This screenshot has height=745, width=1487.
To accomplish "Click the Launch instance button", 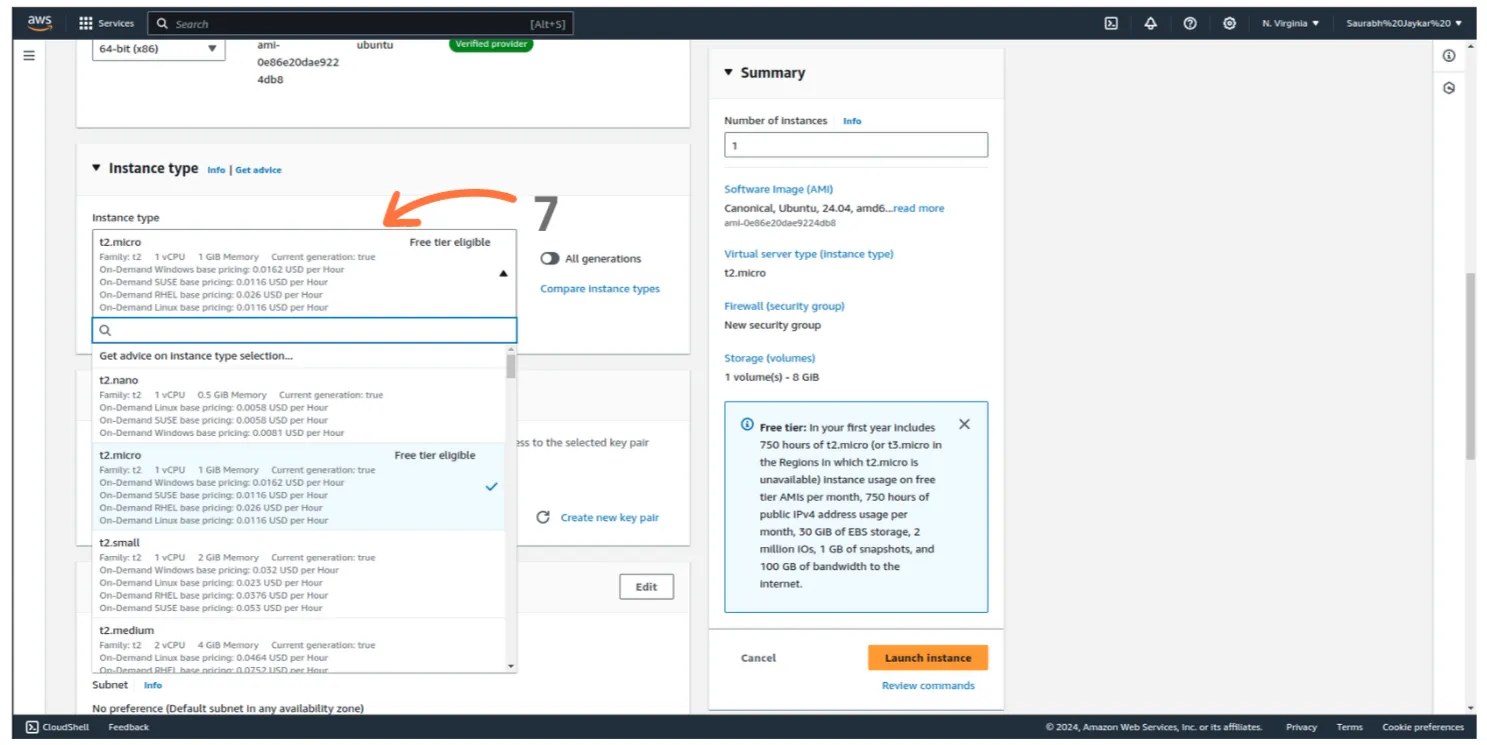I will click(x=928, y=657).
